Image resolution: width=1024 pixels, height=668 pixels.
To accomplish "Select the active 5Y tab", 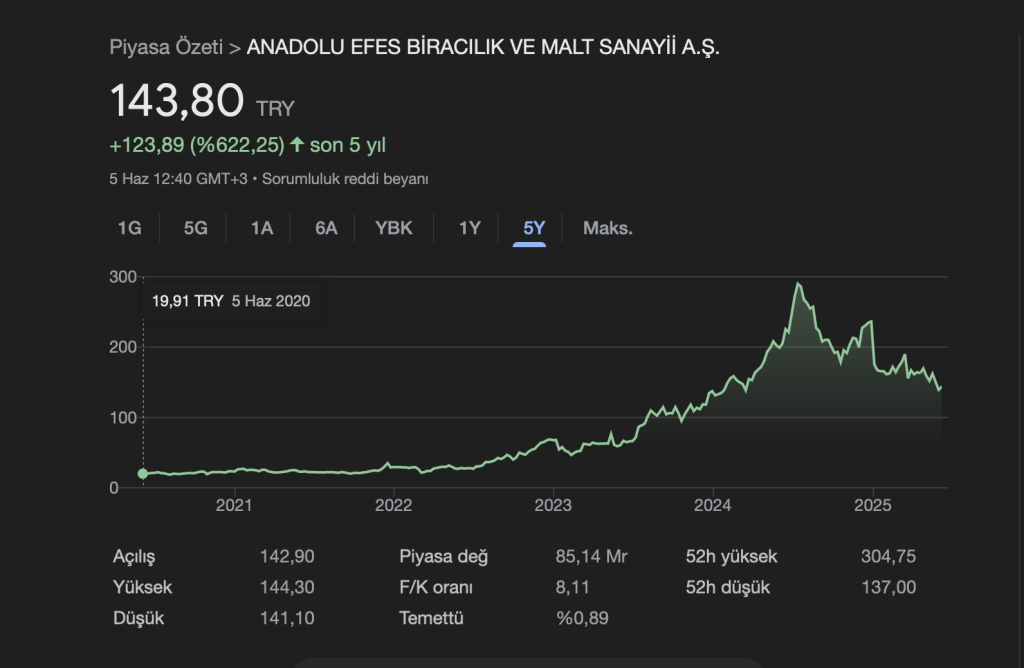I will point(535,228).
